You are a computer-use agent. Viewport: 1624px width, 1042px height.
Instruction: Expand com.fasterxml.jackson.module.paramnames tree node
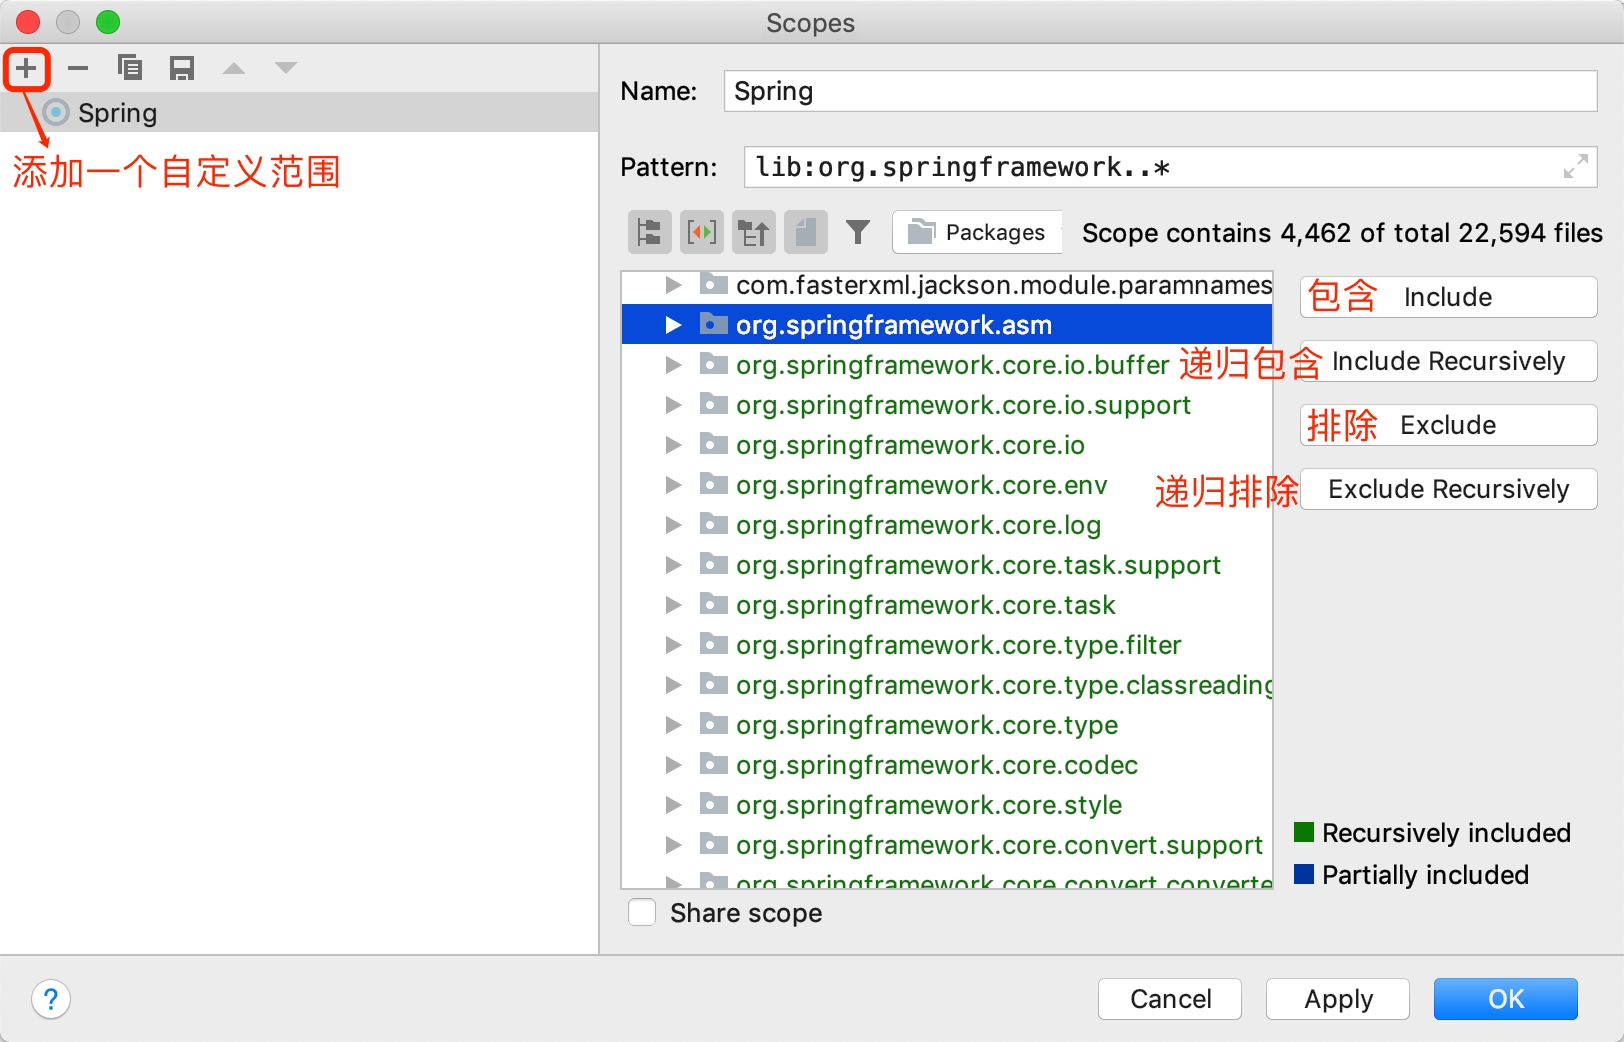[673, 285]
